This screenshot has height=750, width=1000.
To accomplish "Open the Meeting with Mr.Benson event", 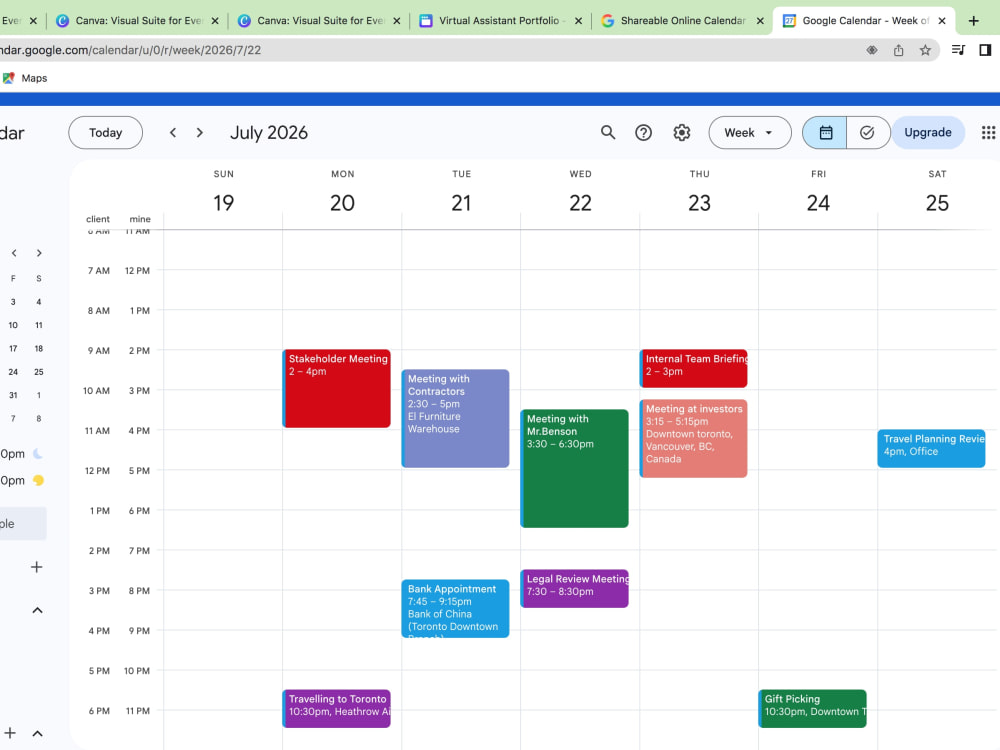I will click(x=575, y=468).
